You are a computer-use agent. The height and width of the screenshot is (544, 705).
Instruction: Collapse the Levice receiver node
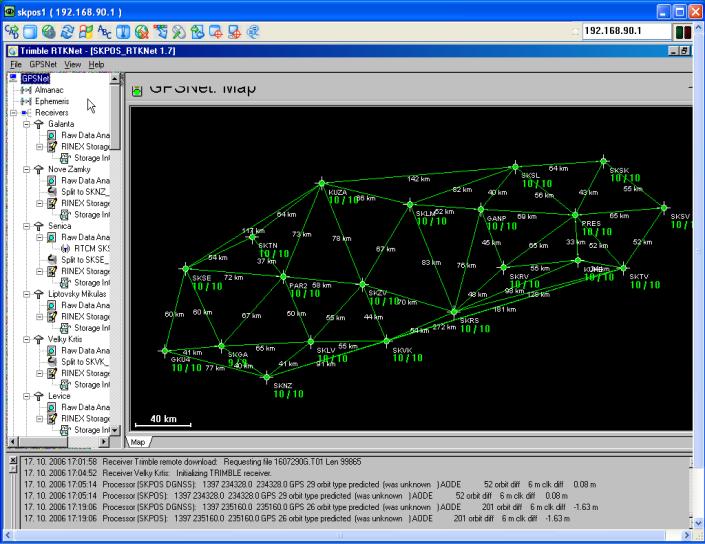[x=27, y=396]
